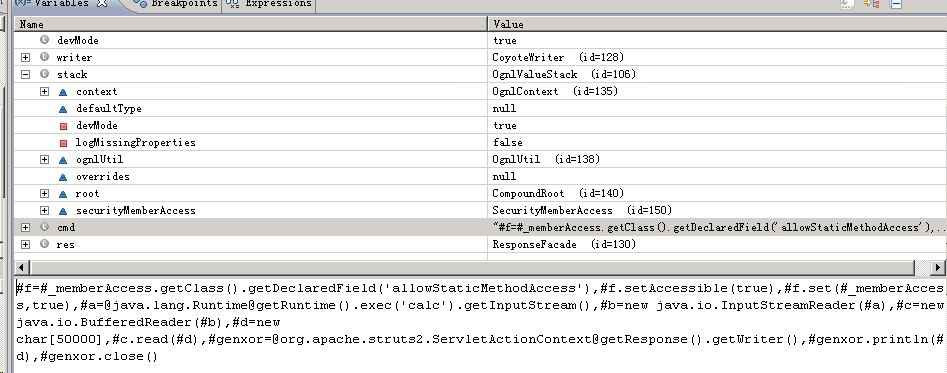Click the cmd variable icon
Viewport: 947px width, 373px height.
coord(45,227)
